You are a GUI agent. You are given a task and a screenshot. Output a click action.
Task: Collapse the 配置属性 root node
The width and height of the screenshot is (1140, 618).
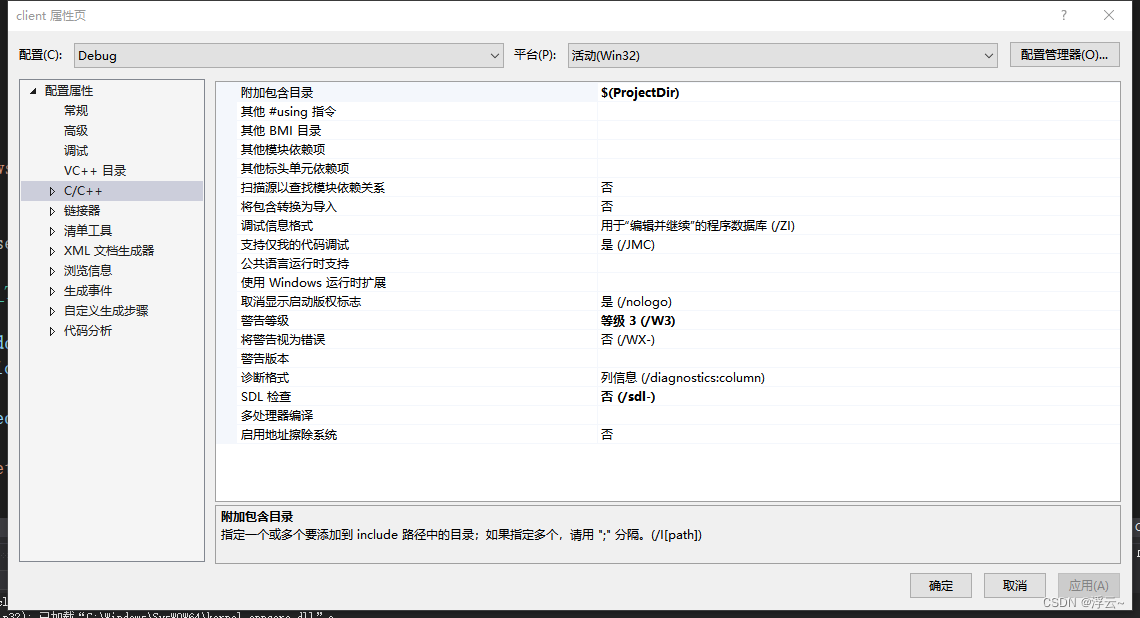(32, 90)
